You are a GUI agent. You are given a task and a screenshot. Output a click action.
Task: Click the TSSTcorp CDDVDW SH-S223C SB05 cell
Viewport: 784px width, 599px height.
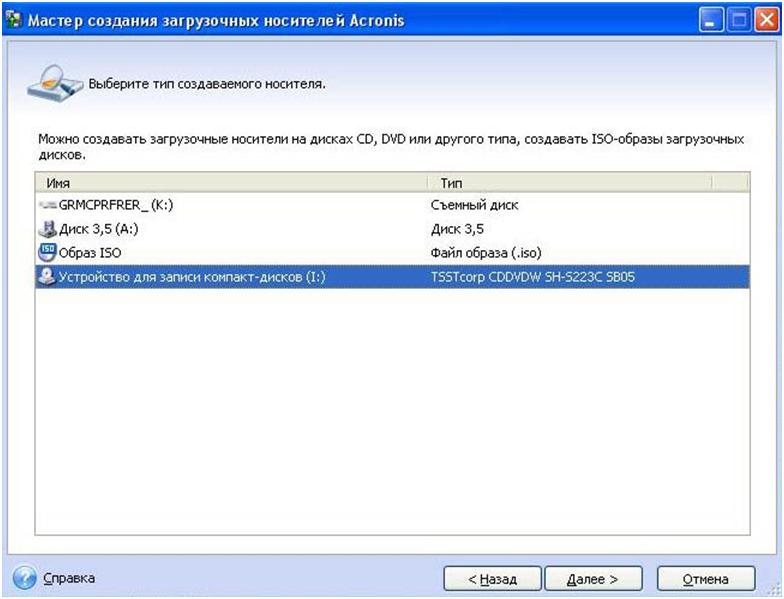[532, 276]
